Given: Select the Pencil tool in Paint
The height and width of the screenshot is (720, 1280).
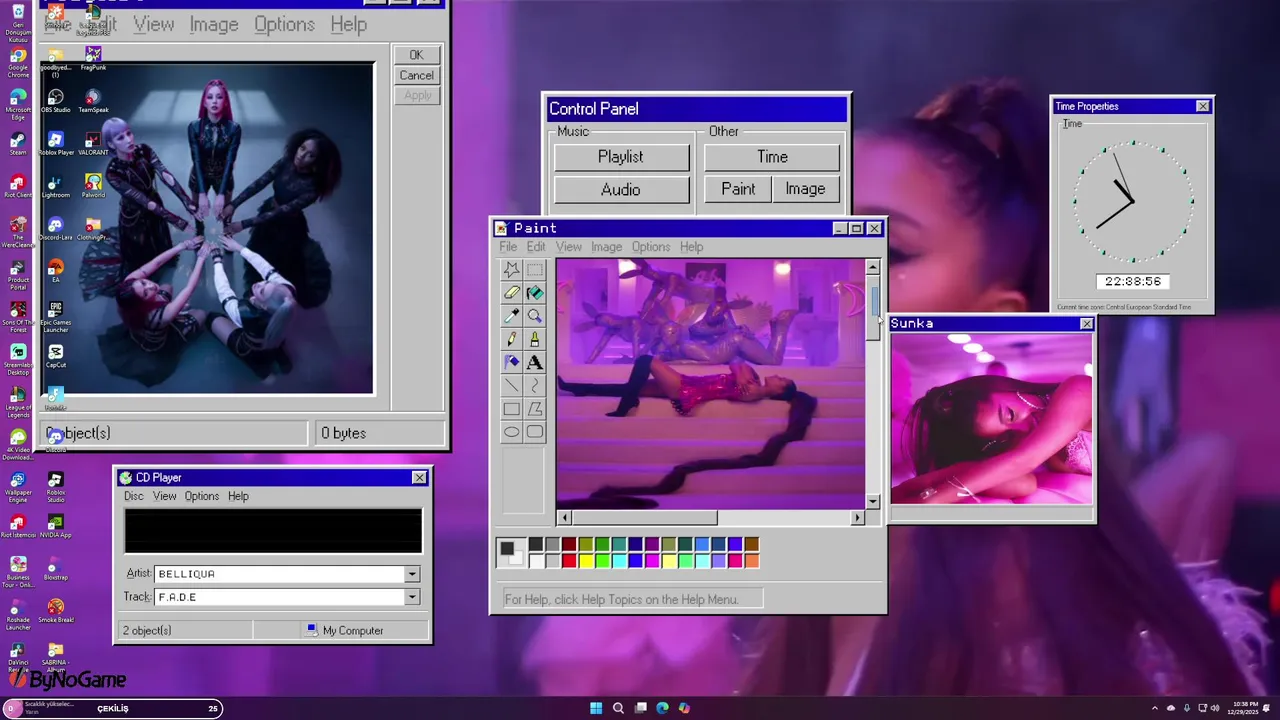Looking at the screenshot, I should (511, 339).
